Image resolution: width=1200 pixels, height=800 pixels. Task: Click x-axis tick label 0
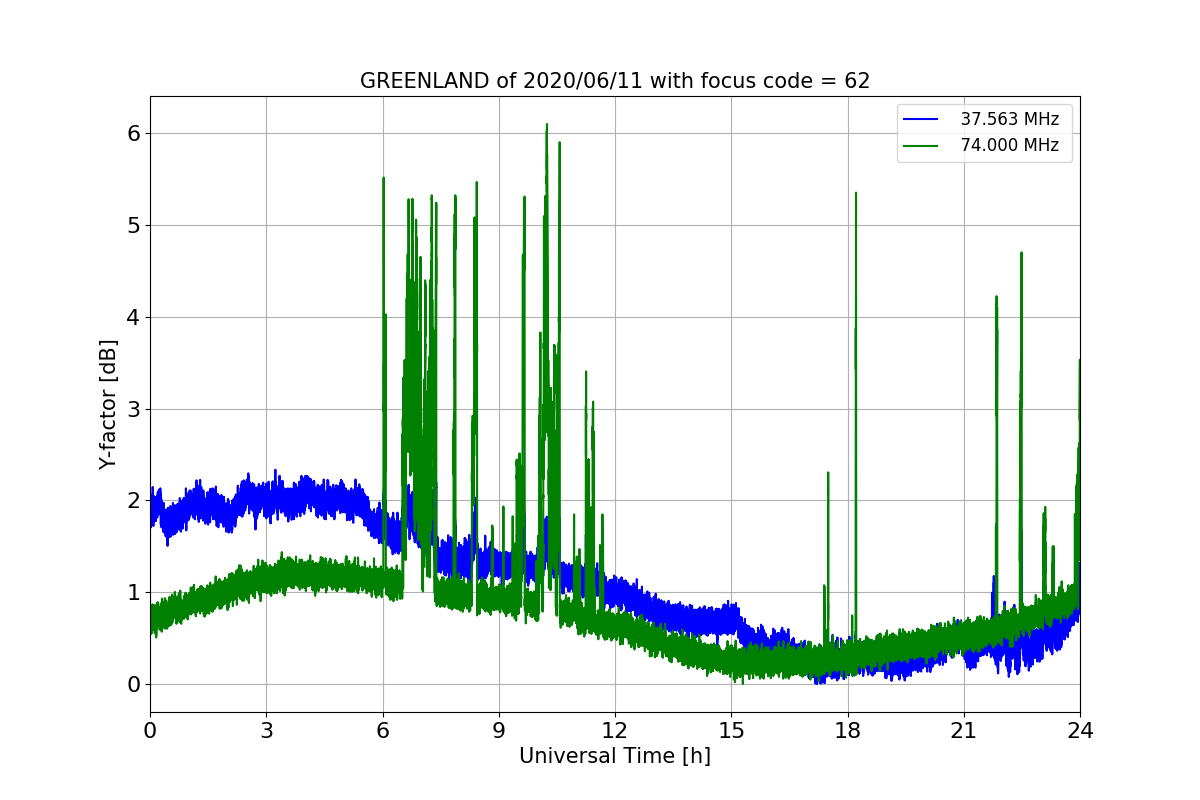pyautogui.click(x=150, y=731)
